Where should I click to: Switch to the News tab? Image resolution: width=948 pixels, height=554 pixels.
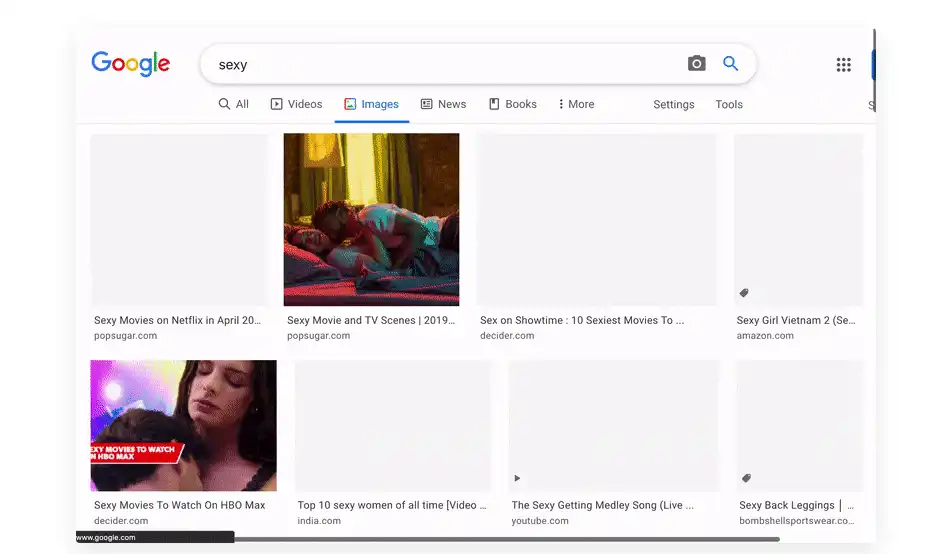(x=443, y=104)
